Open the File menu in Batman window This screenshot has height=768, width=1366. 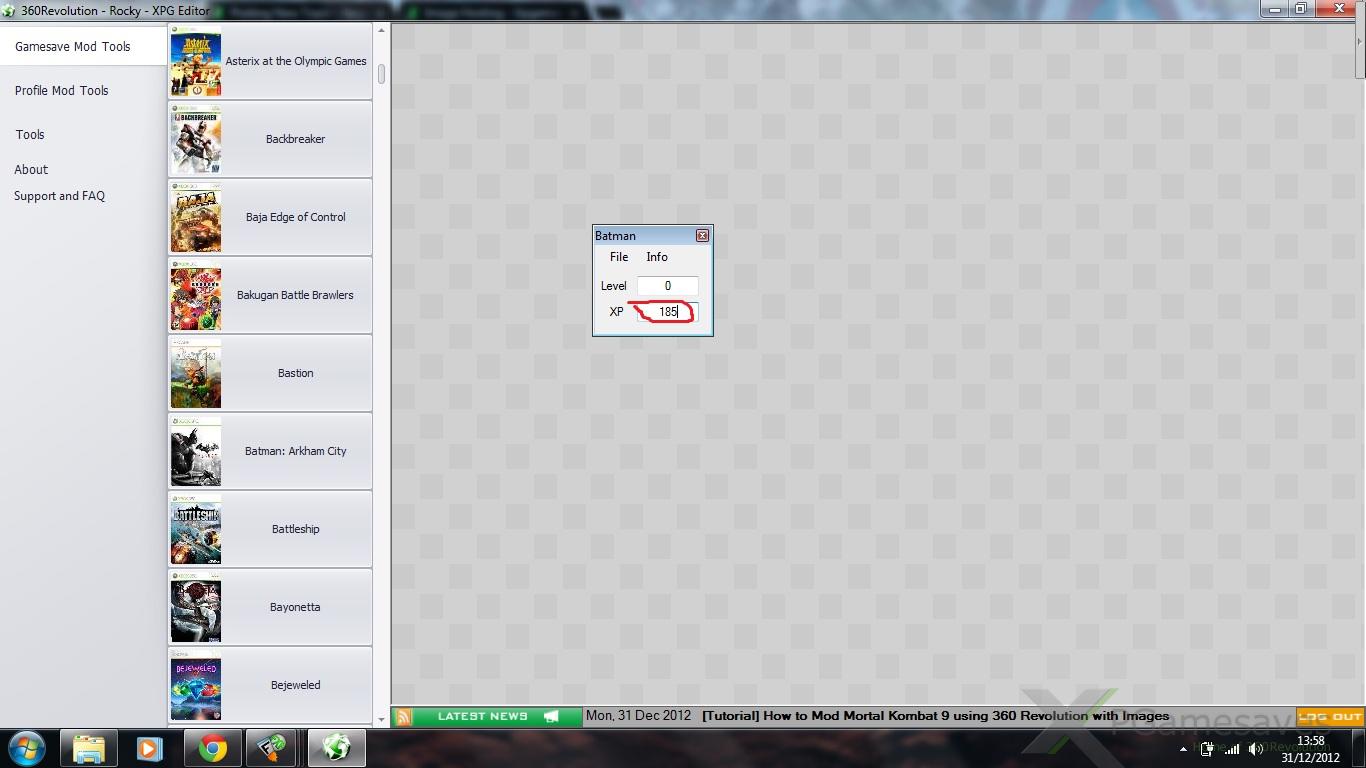619,257
